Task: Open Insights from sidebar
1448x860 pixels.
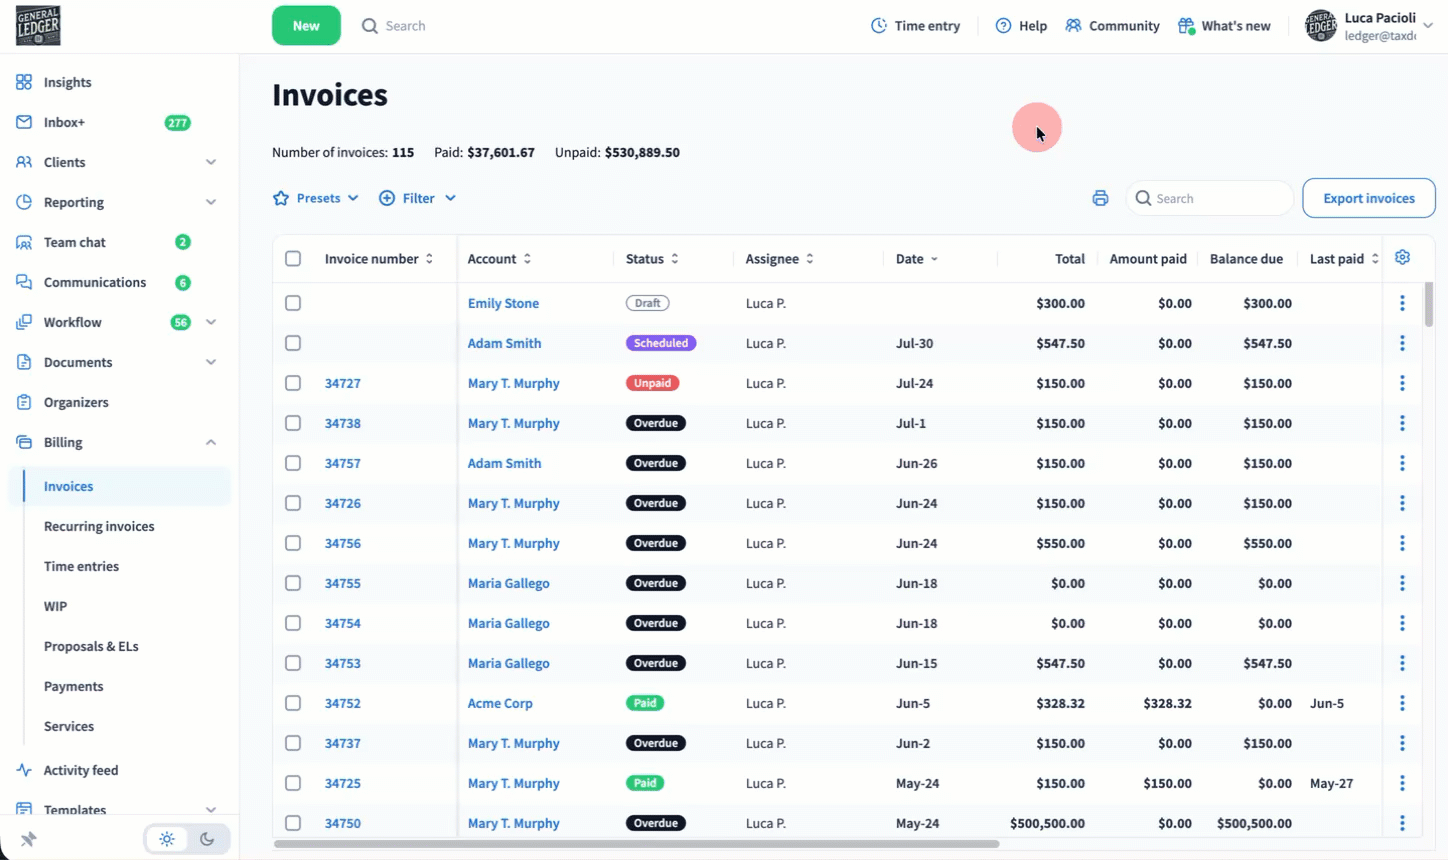Action: pyautogui.click(x=67, y=82)
